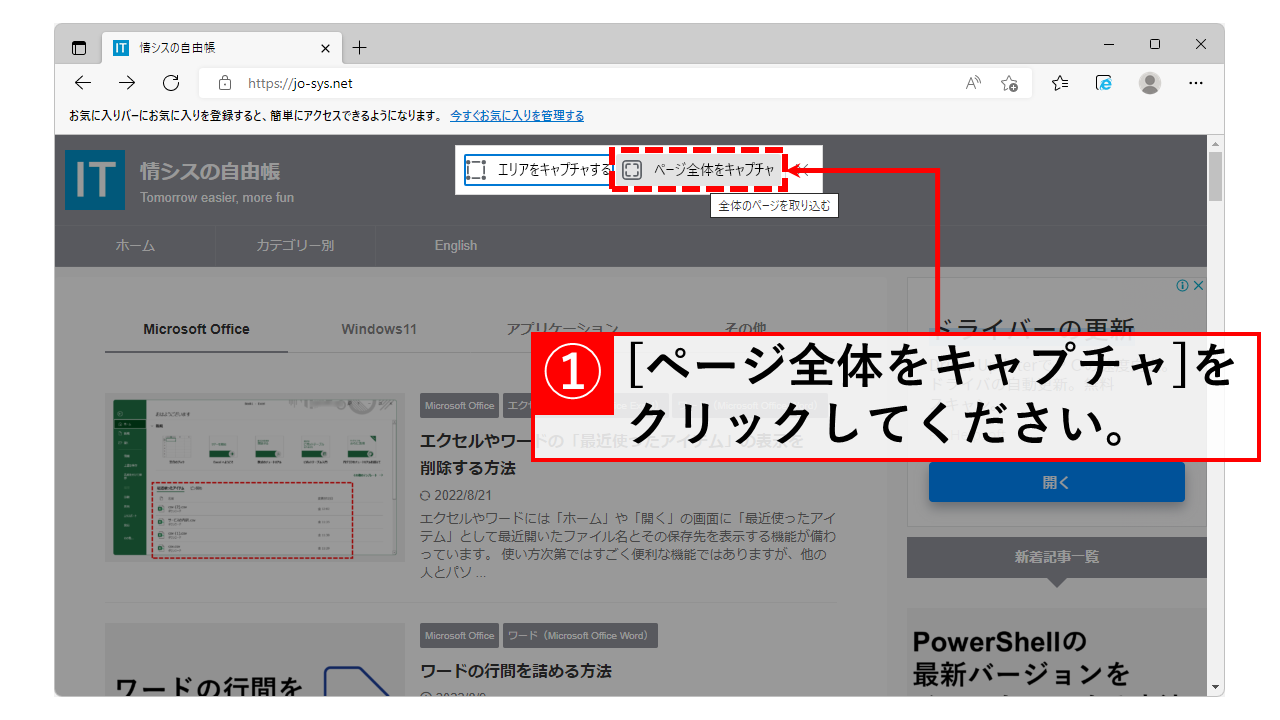Click the Read aloud icon
Viewport: 1280px width, 720px height.
(x=973, y=84)
